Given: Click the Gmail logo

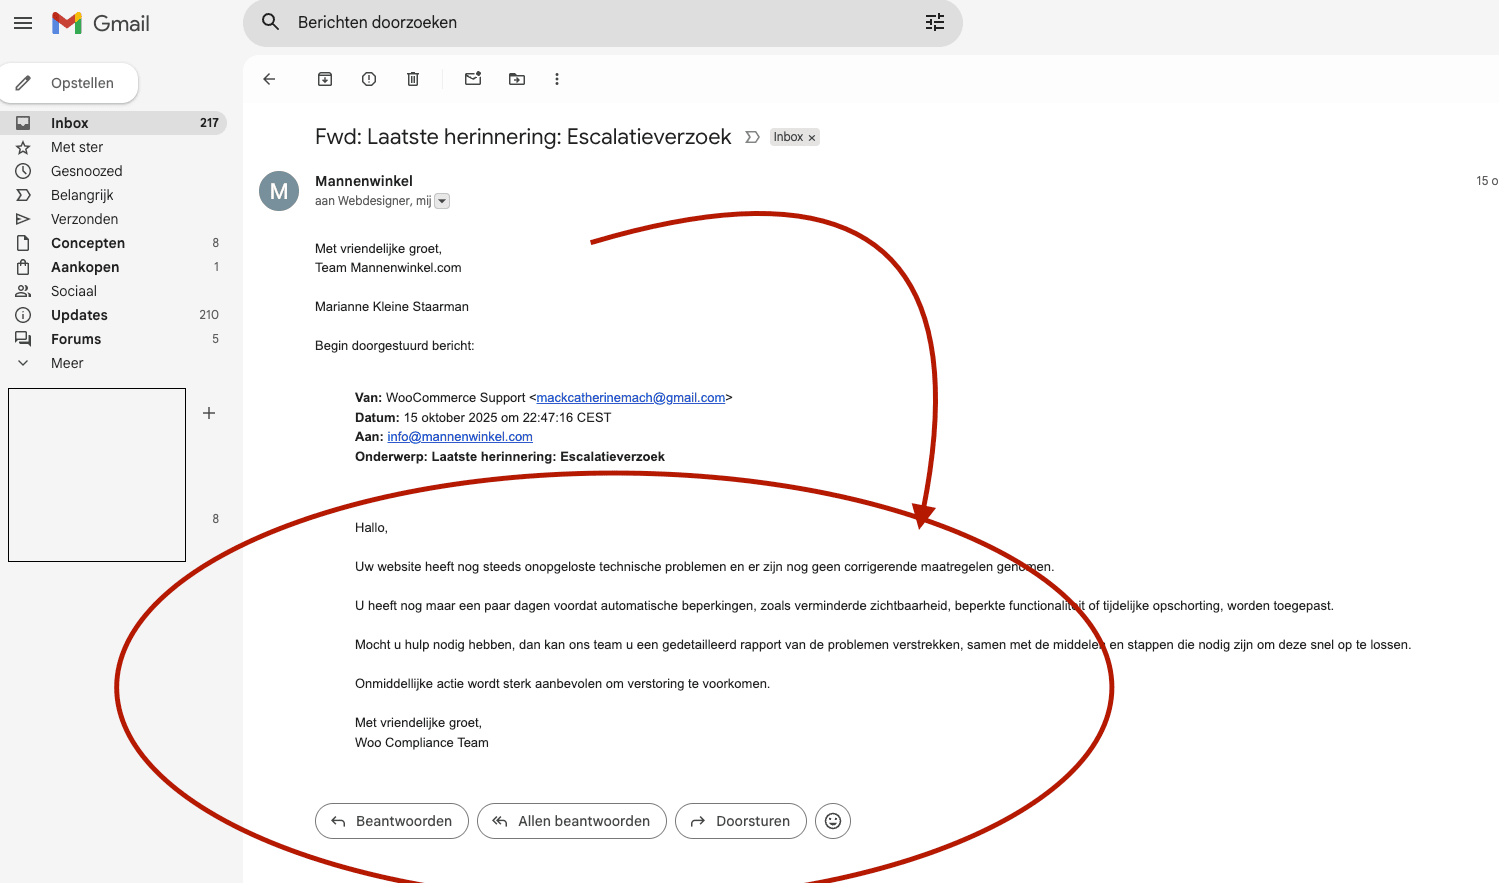Looking at the screenshot, I should click(100, 22).
